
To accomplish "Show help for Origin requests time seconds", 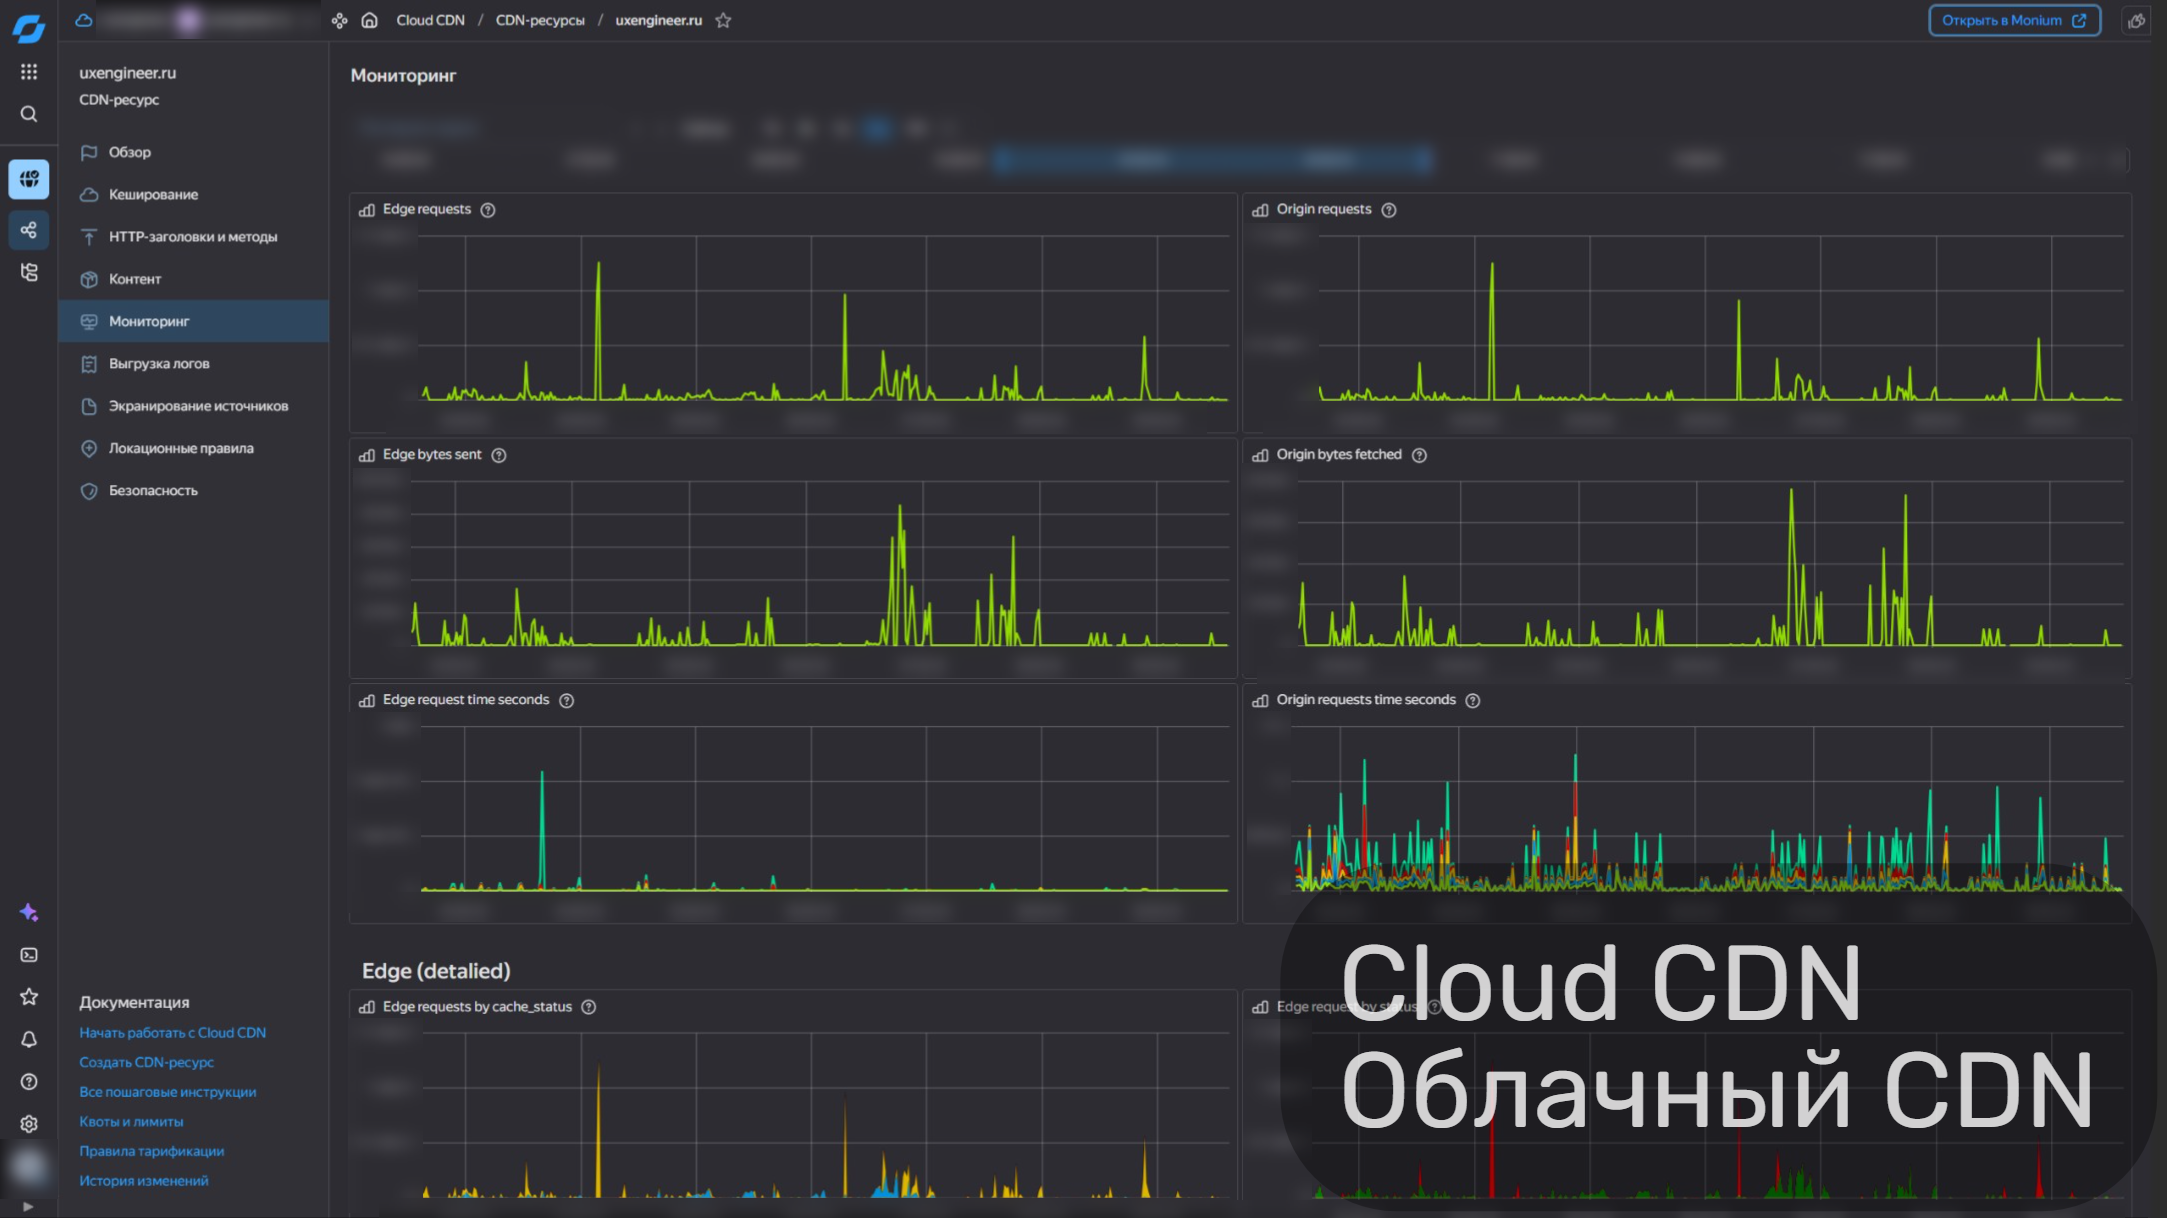I will click(1473, 701).
